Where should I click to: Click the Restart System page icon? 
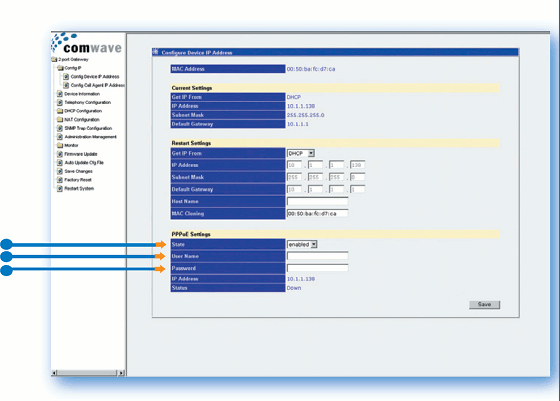[60, 189]
